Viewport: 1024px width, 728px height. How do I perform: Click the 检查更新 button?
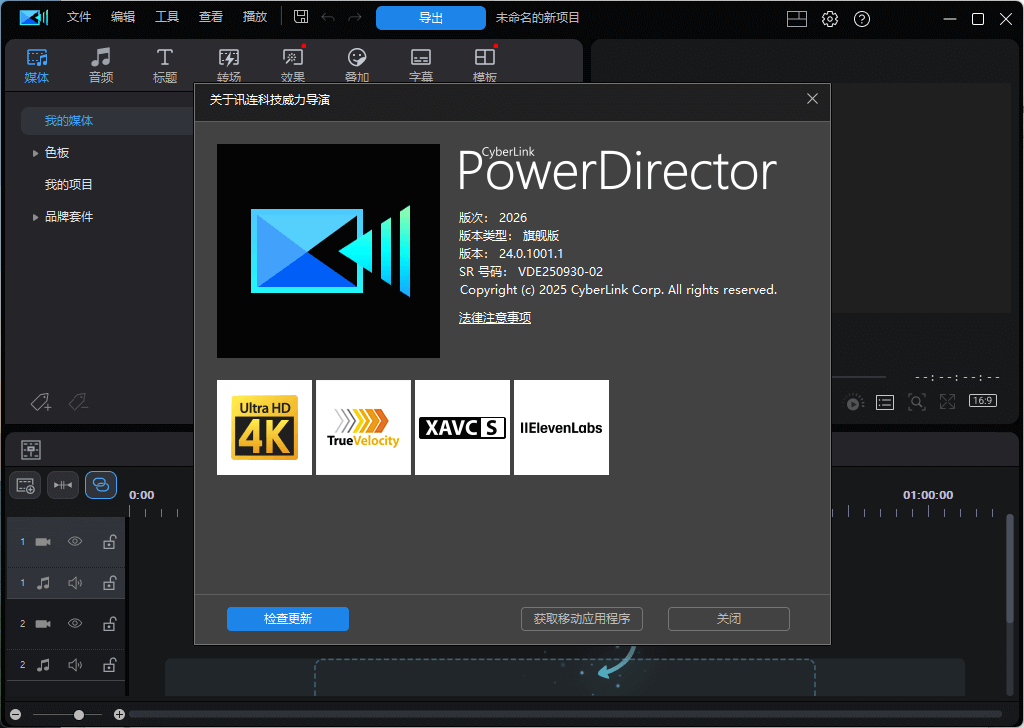pos(288,619)
